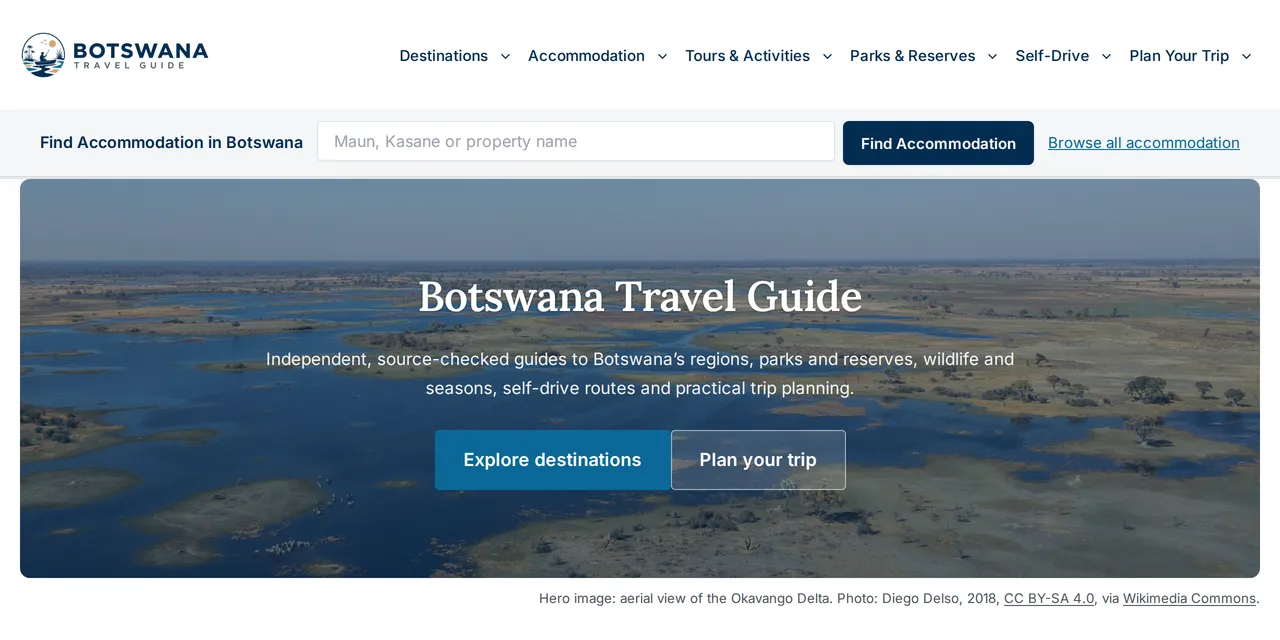
Task: Open the Wikimedia Commons link
Action: point(1189,598)
